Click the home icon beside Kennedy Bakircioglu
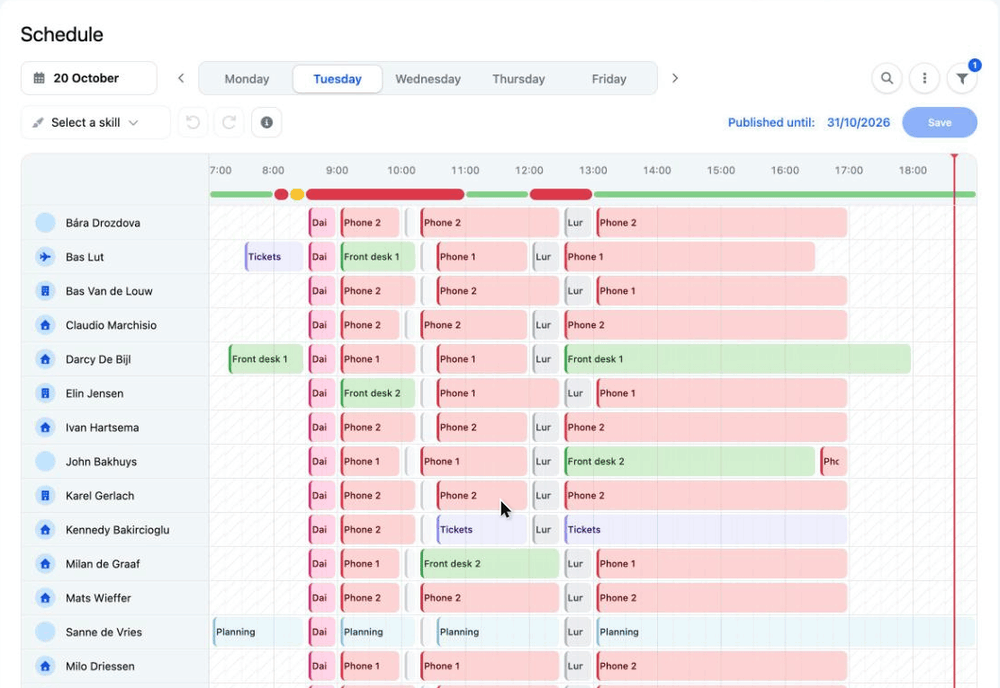The height and width of the screenshot is (688, 1000). coord(45,530)
